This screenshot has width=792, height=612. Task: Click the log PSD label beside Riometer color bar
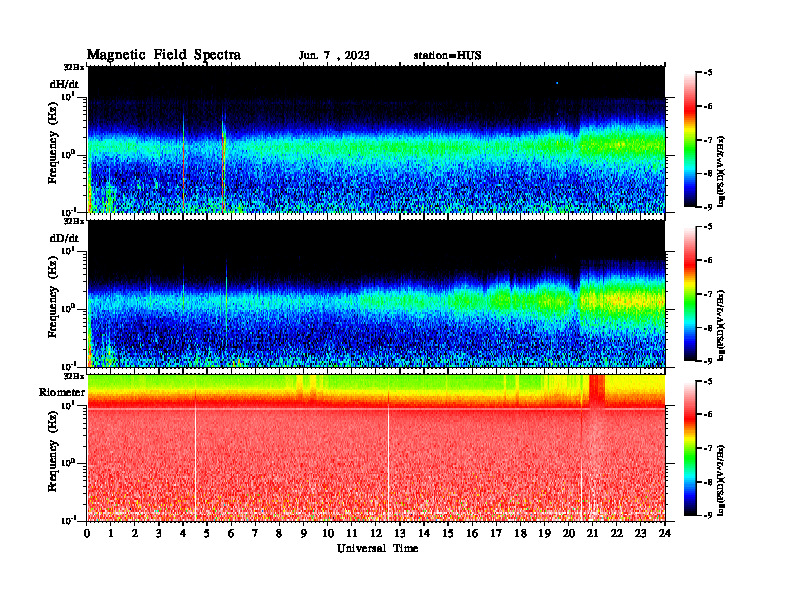pos(722,480)
